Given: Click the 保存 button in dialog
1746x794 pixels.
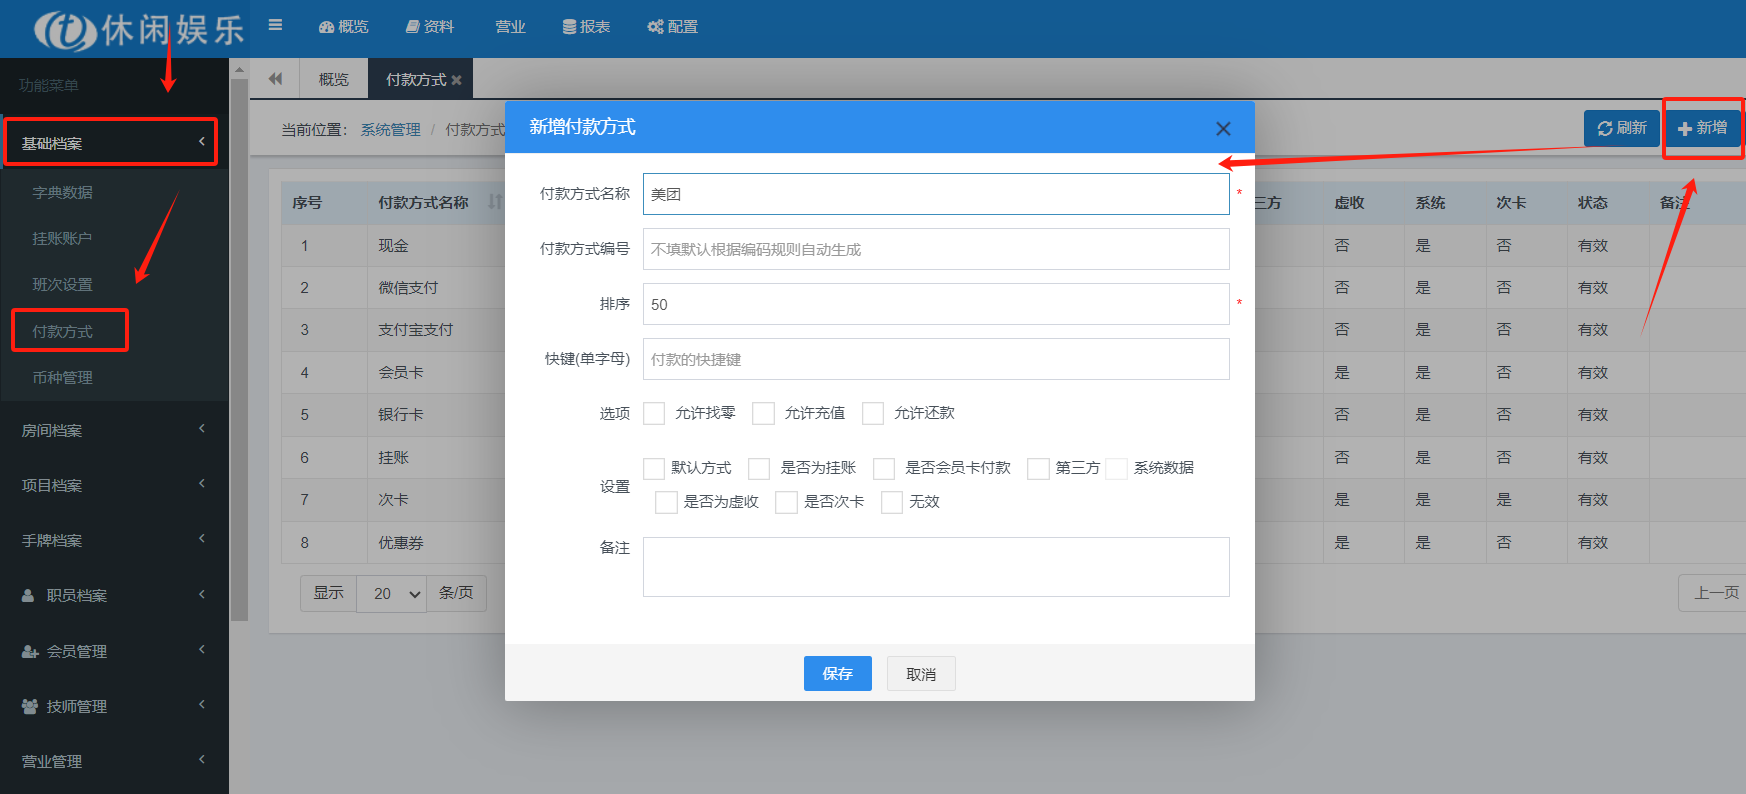Looking at the screenshot, I should click(x=837, y=674).
